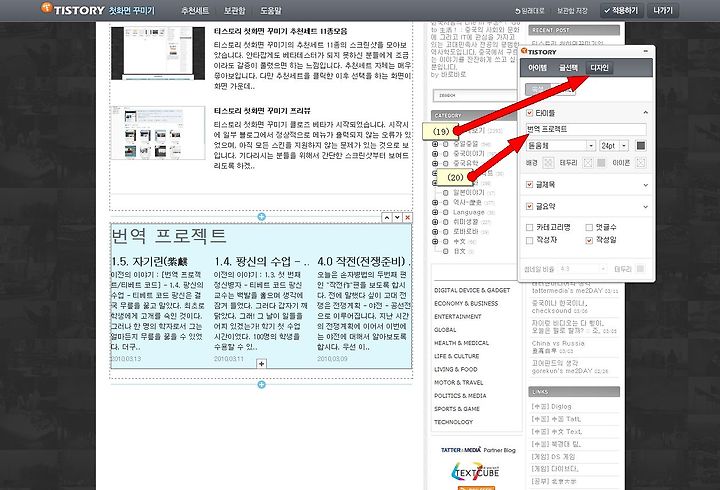Click the 테두리 none icon in title section

point(588,163)
